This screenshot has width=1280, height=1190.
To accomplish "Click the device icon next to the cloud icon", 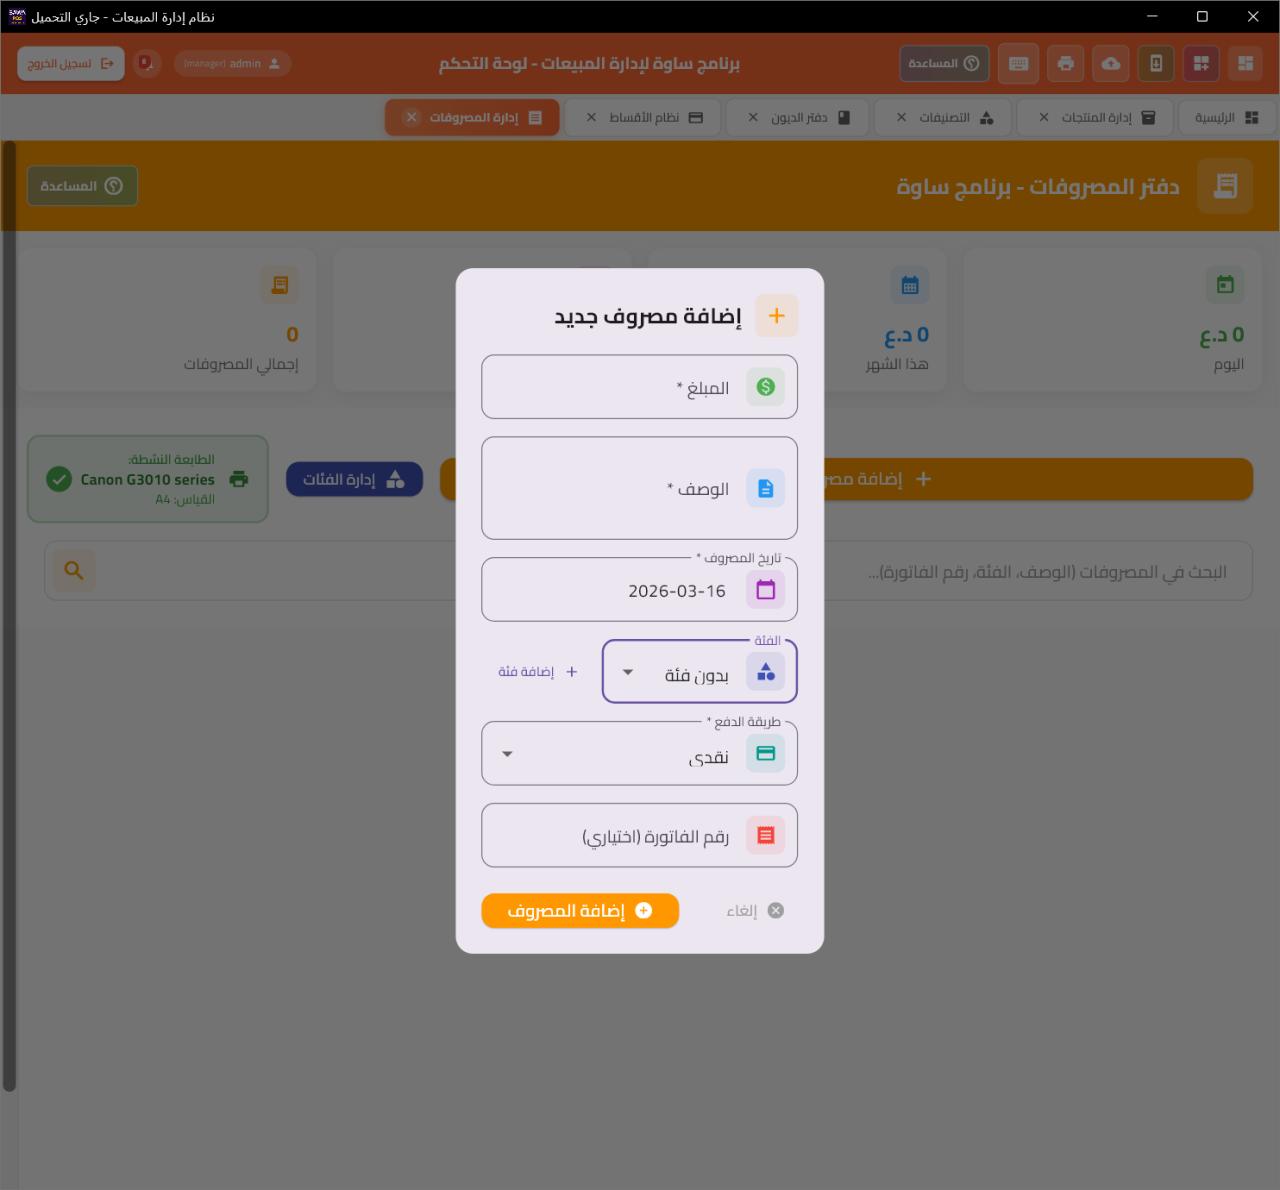I will click(1156, 63).
